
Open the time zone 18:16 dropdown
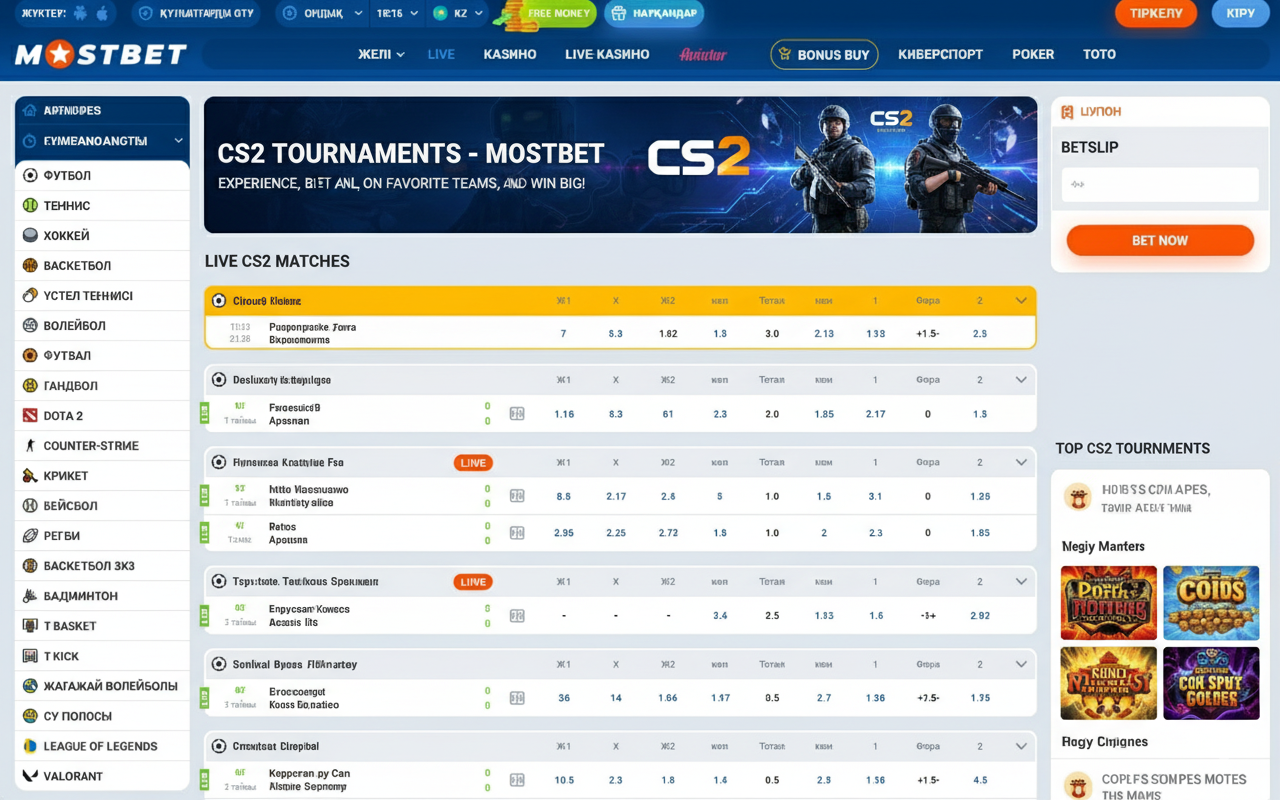[x=396, y=13]
